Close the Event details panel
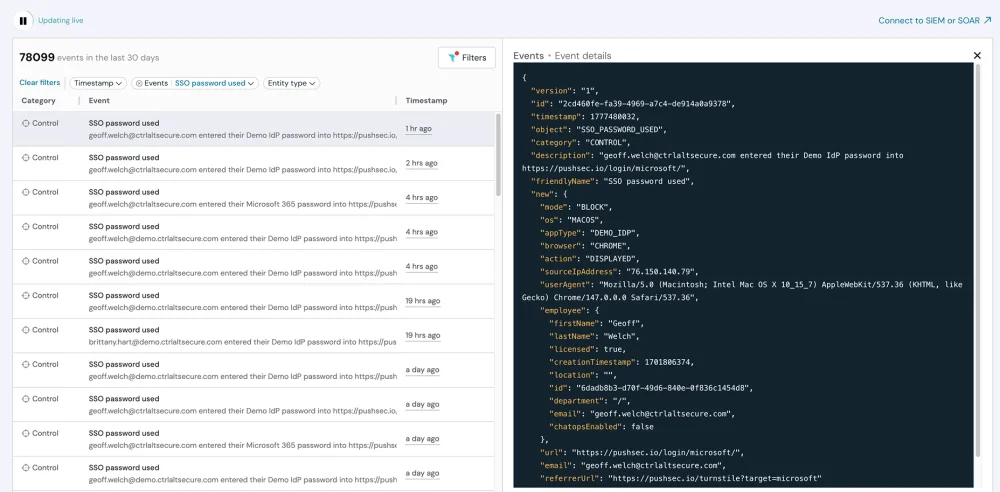The image size is (1000, 492). coord(977,56)
